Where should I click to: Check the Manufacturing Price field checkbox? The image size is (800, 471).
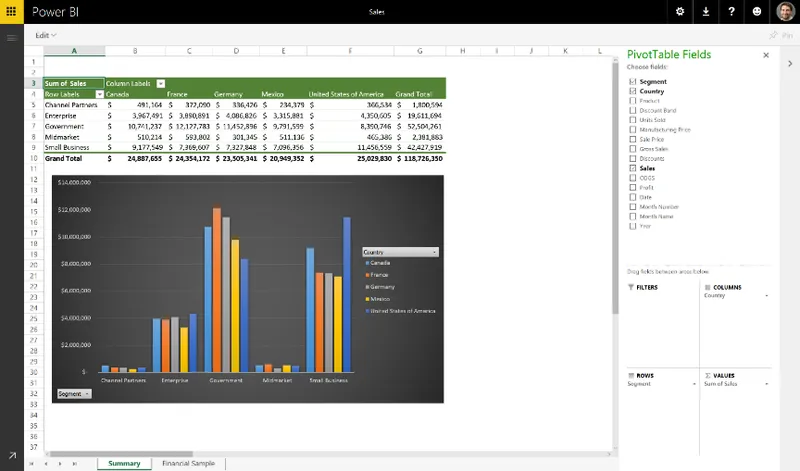[x=633, y=130]
